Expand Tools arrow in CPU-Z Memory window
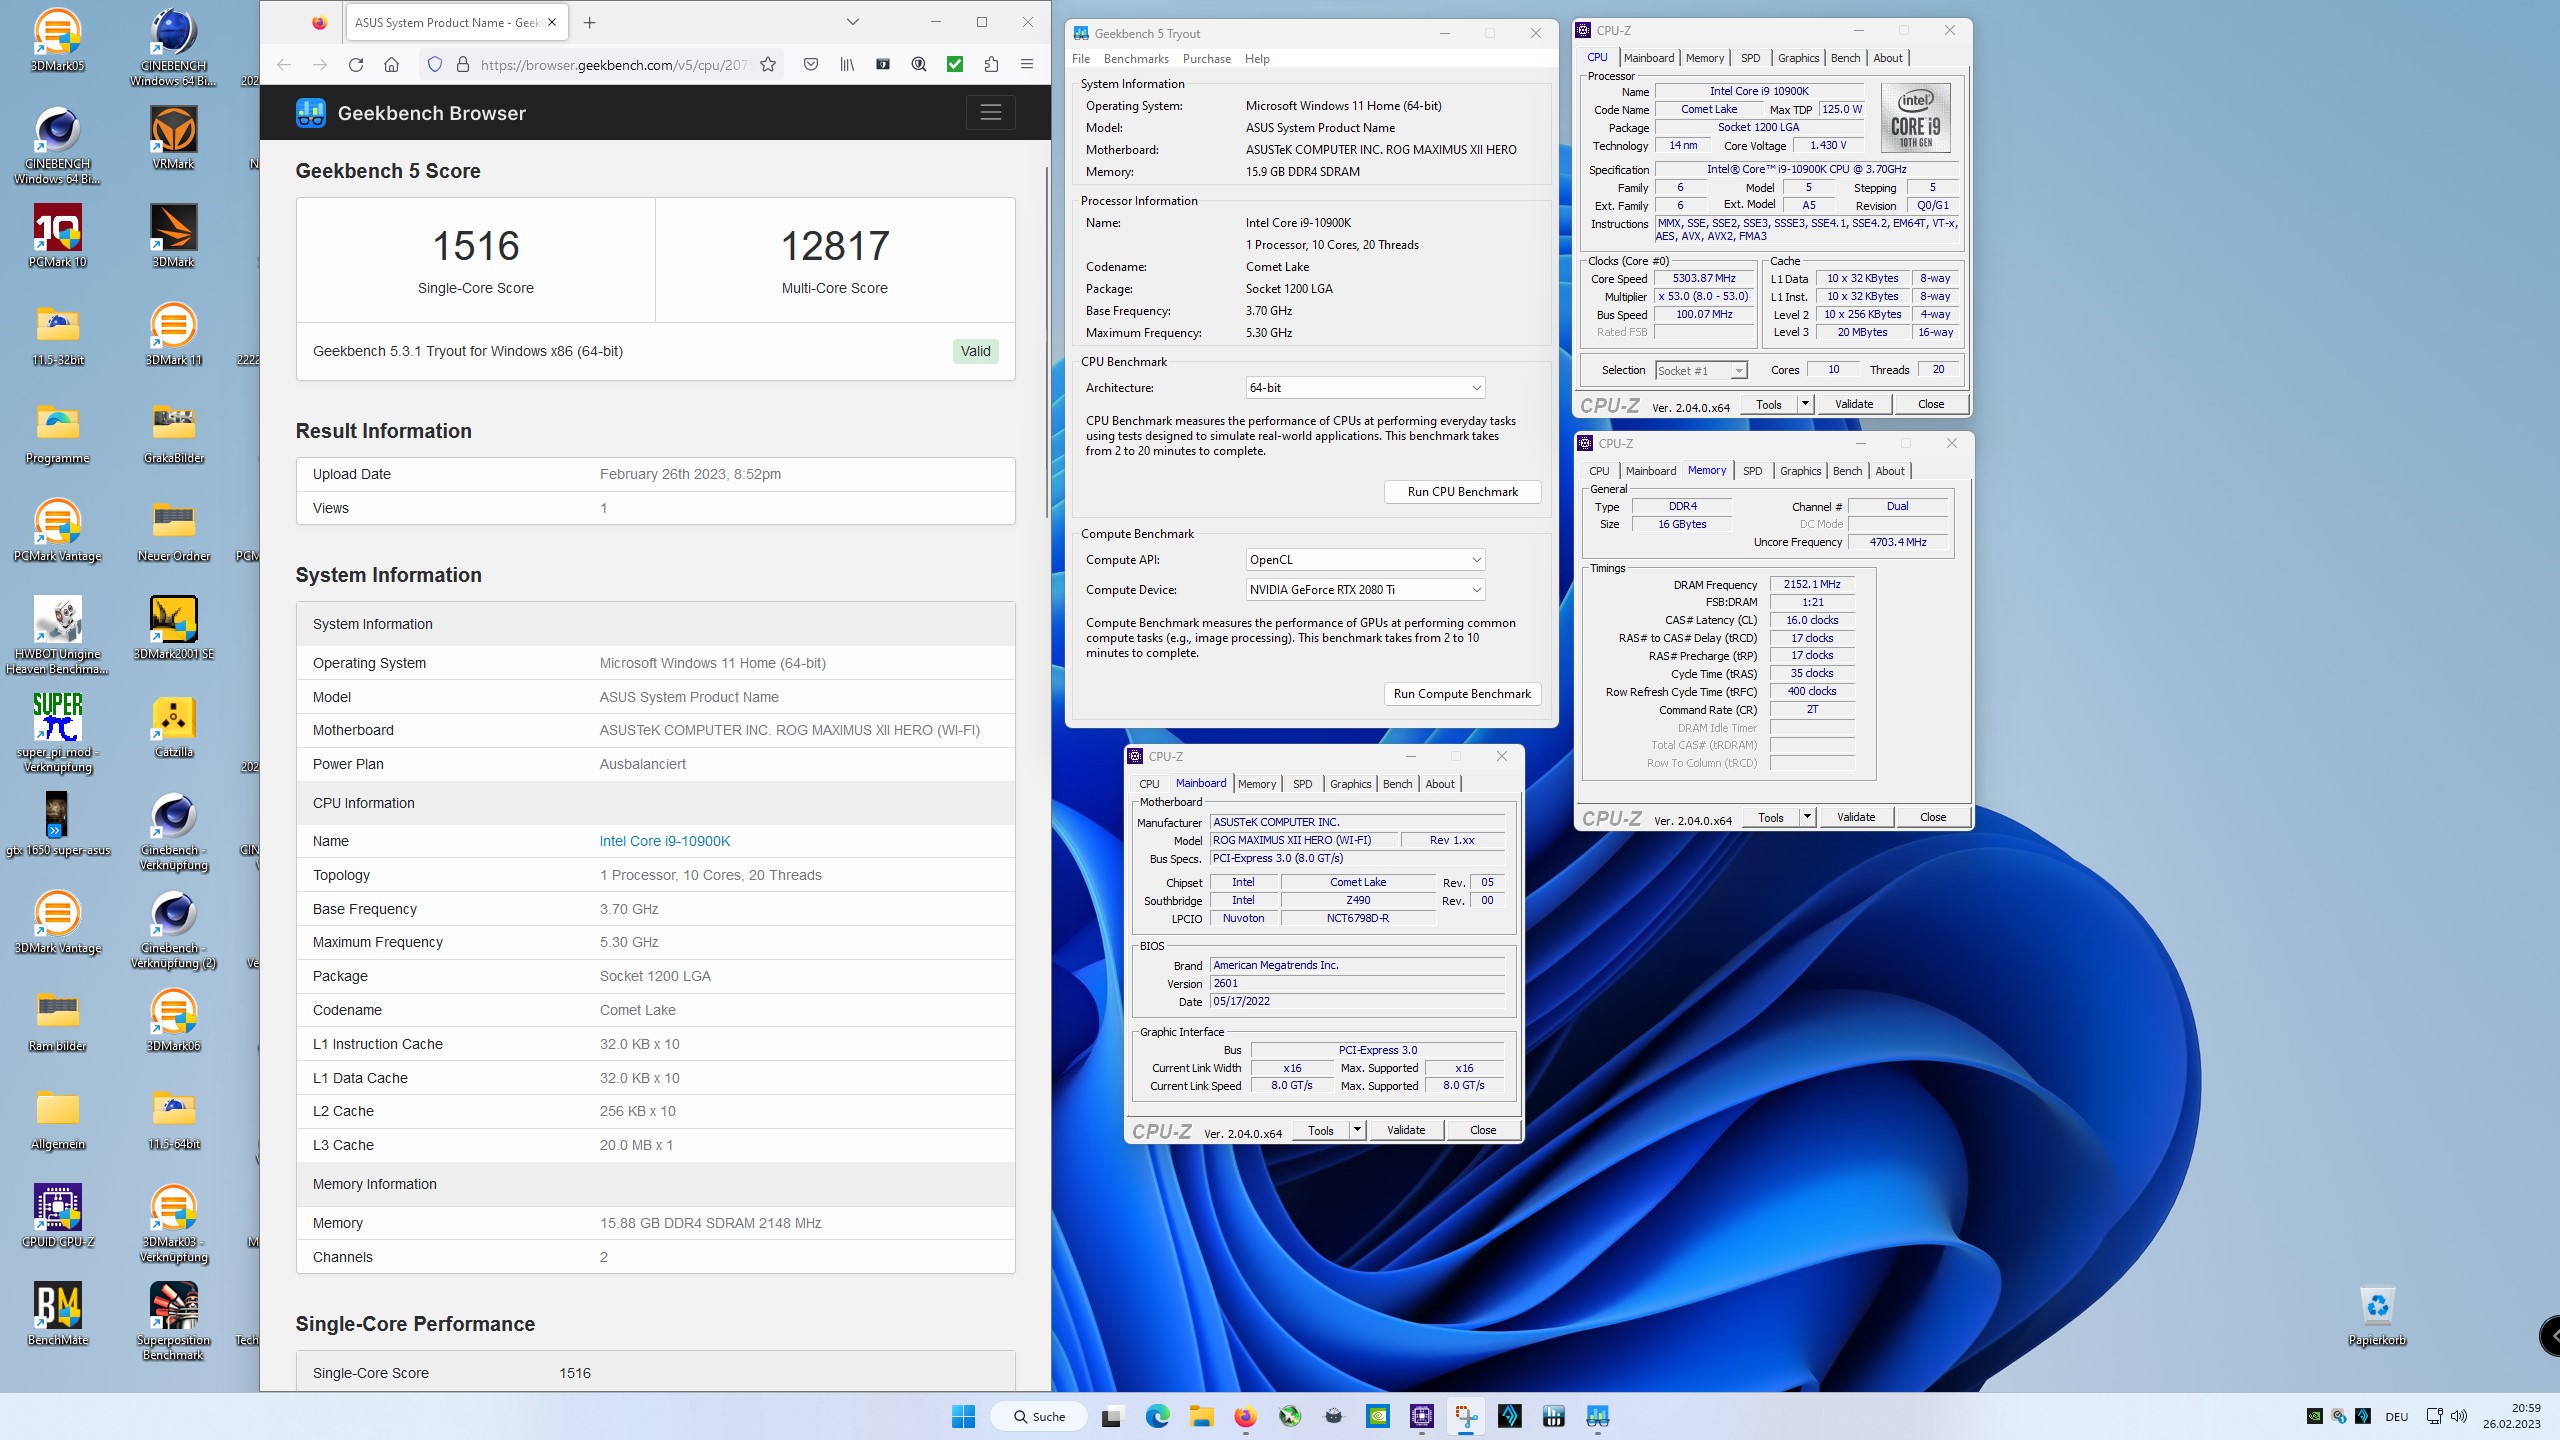The height and width of the screenshot is (1440, 2560). pyautogui.click(x=1807, y=817)
